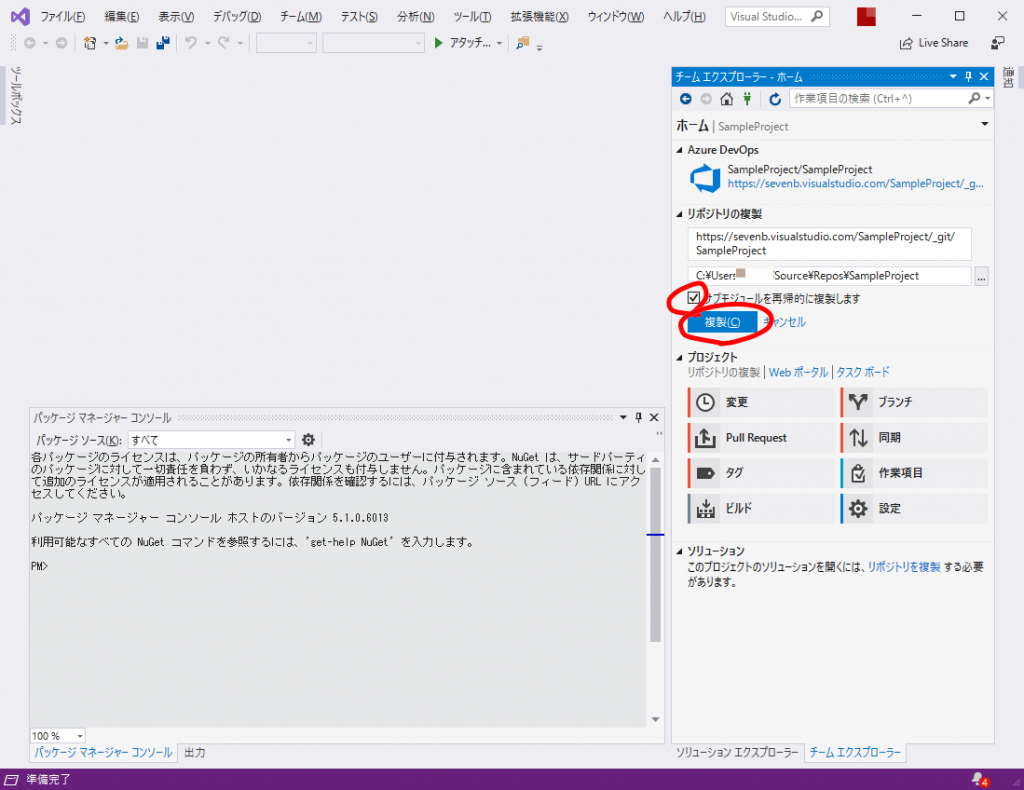Image resolution: width=1024 pixels, height=790 pixels.
Task: Click the Redo toolbar icon
Action: click(224, 43)
